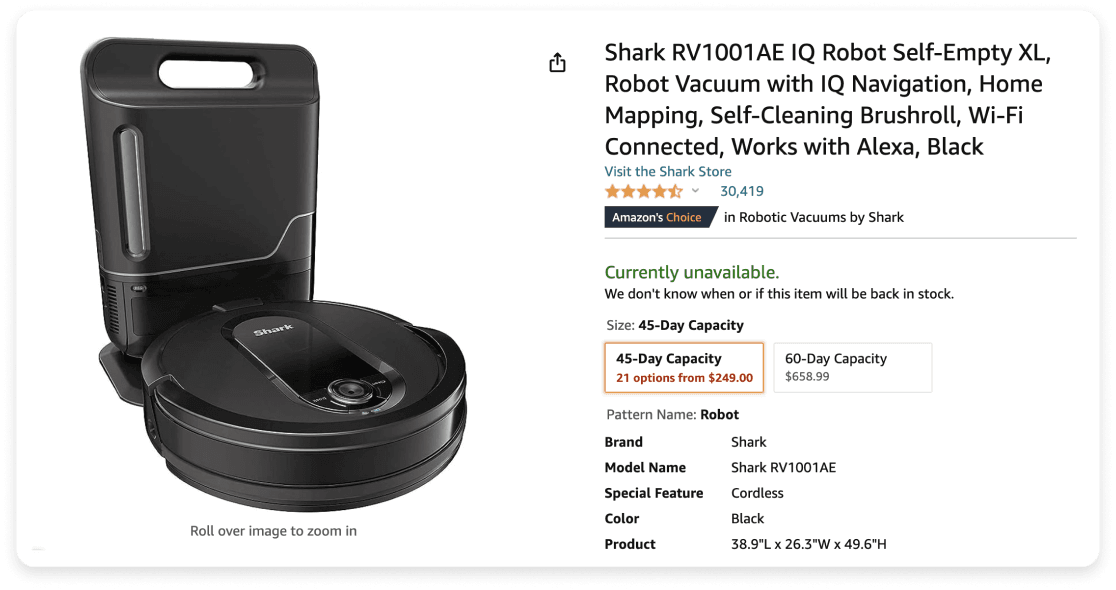
Task: Select the 60-Day Capacity size option
Action: coord(852,367)
